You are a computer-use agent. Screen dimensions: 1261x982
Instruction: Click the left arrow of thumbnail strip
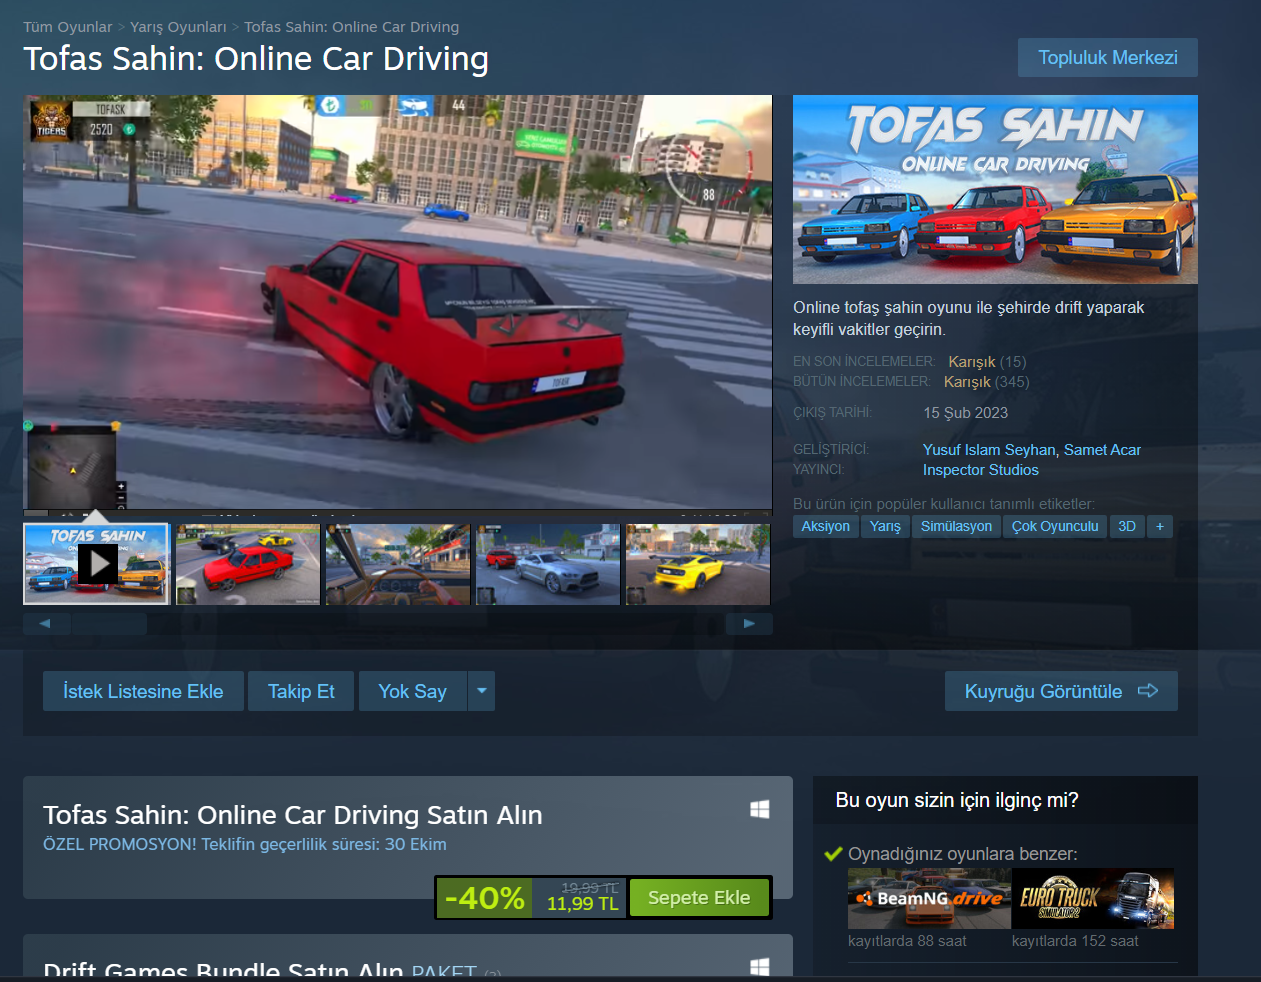pos(46,624)
